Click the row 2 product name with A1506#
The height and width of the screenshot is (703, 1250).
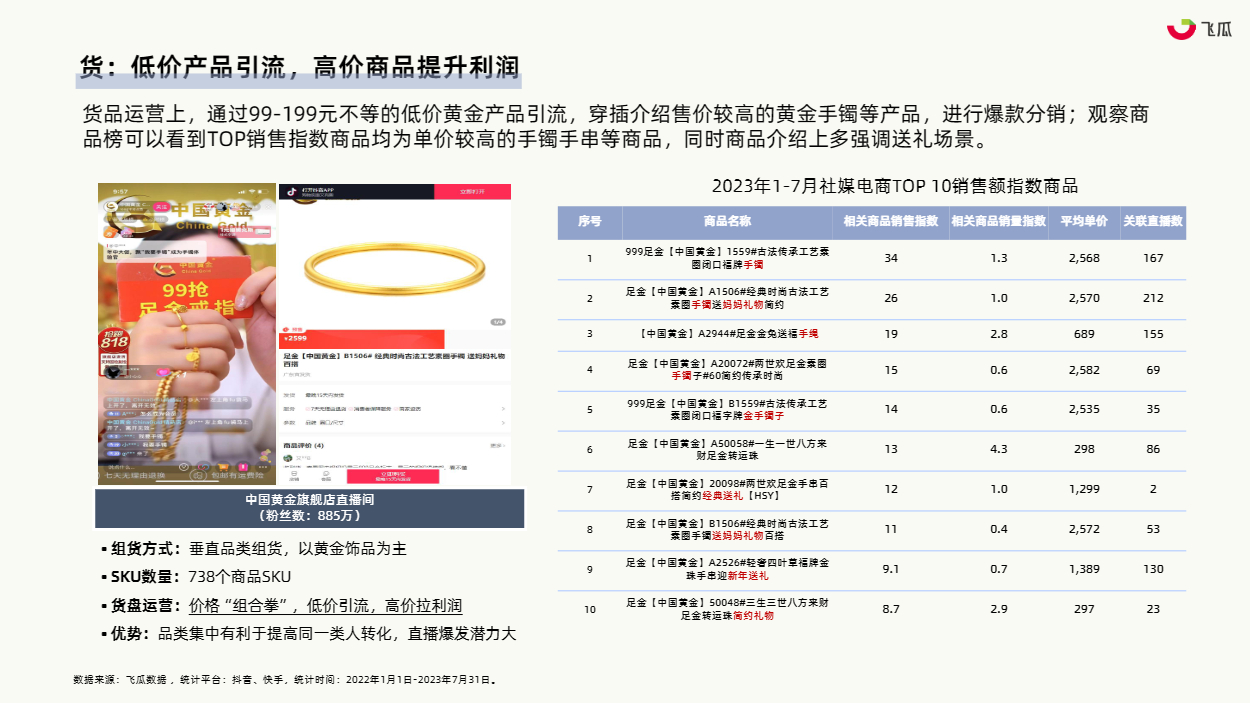(x=727, y=298)
